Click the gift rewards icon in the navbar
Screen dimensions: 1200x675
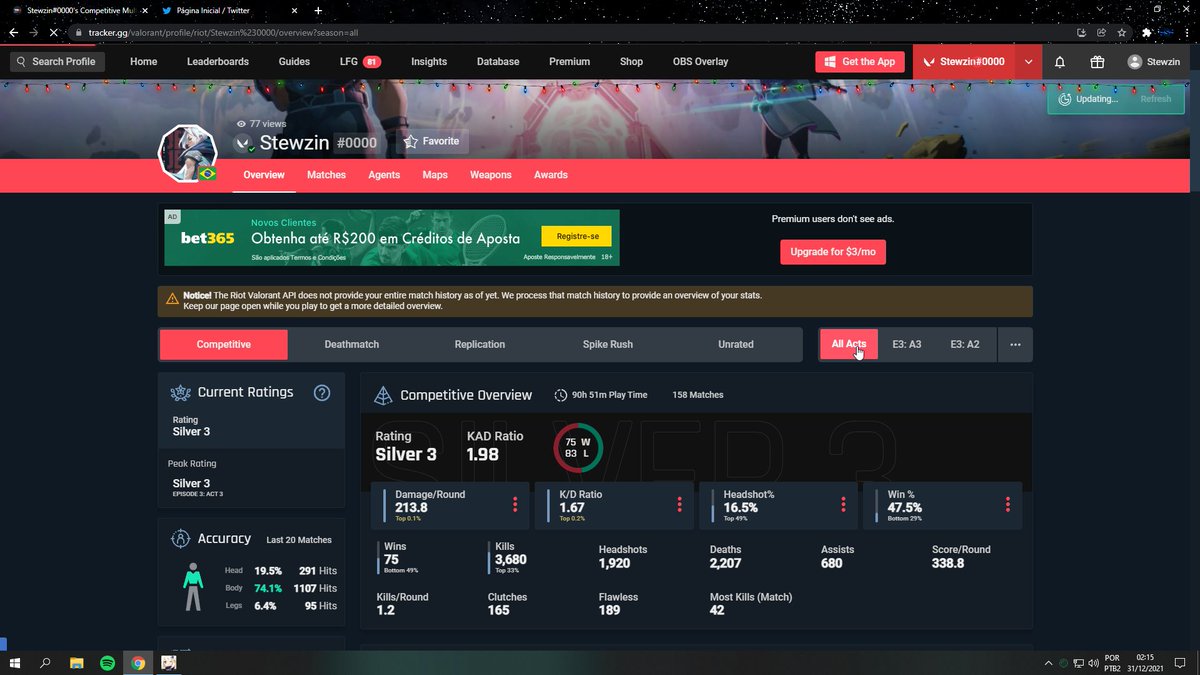click(x=1095, y=61)
